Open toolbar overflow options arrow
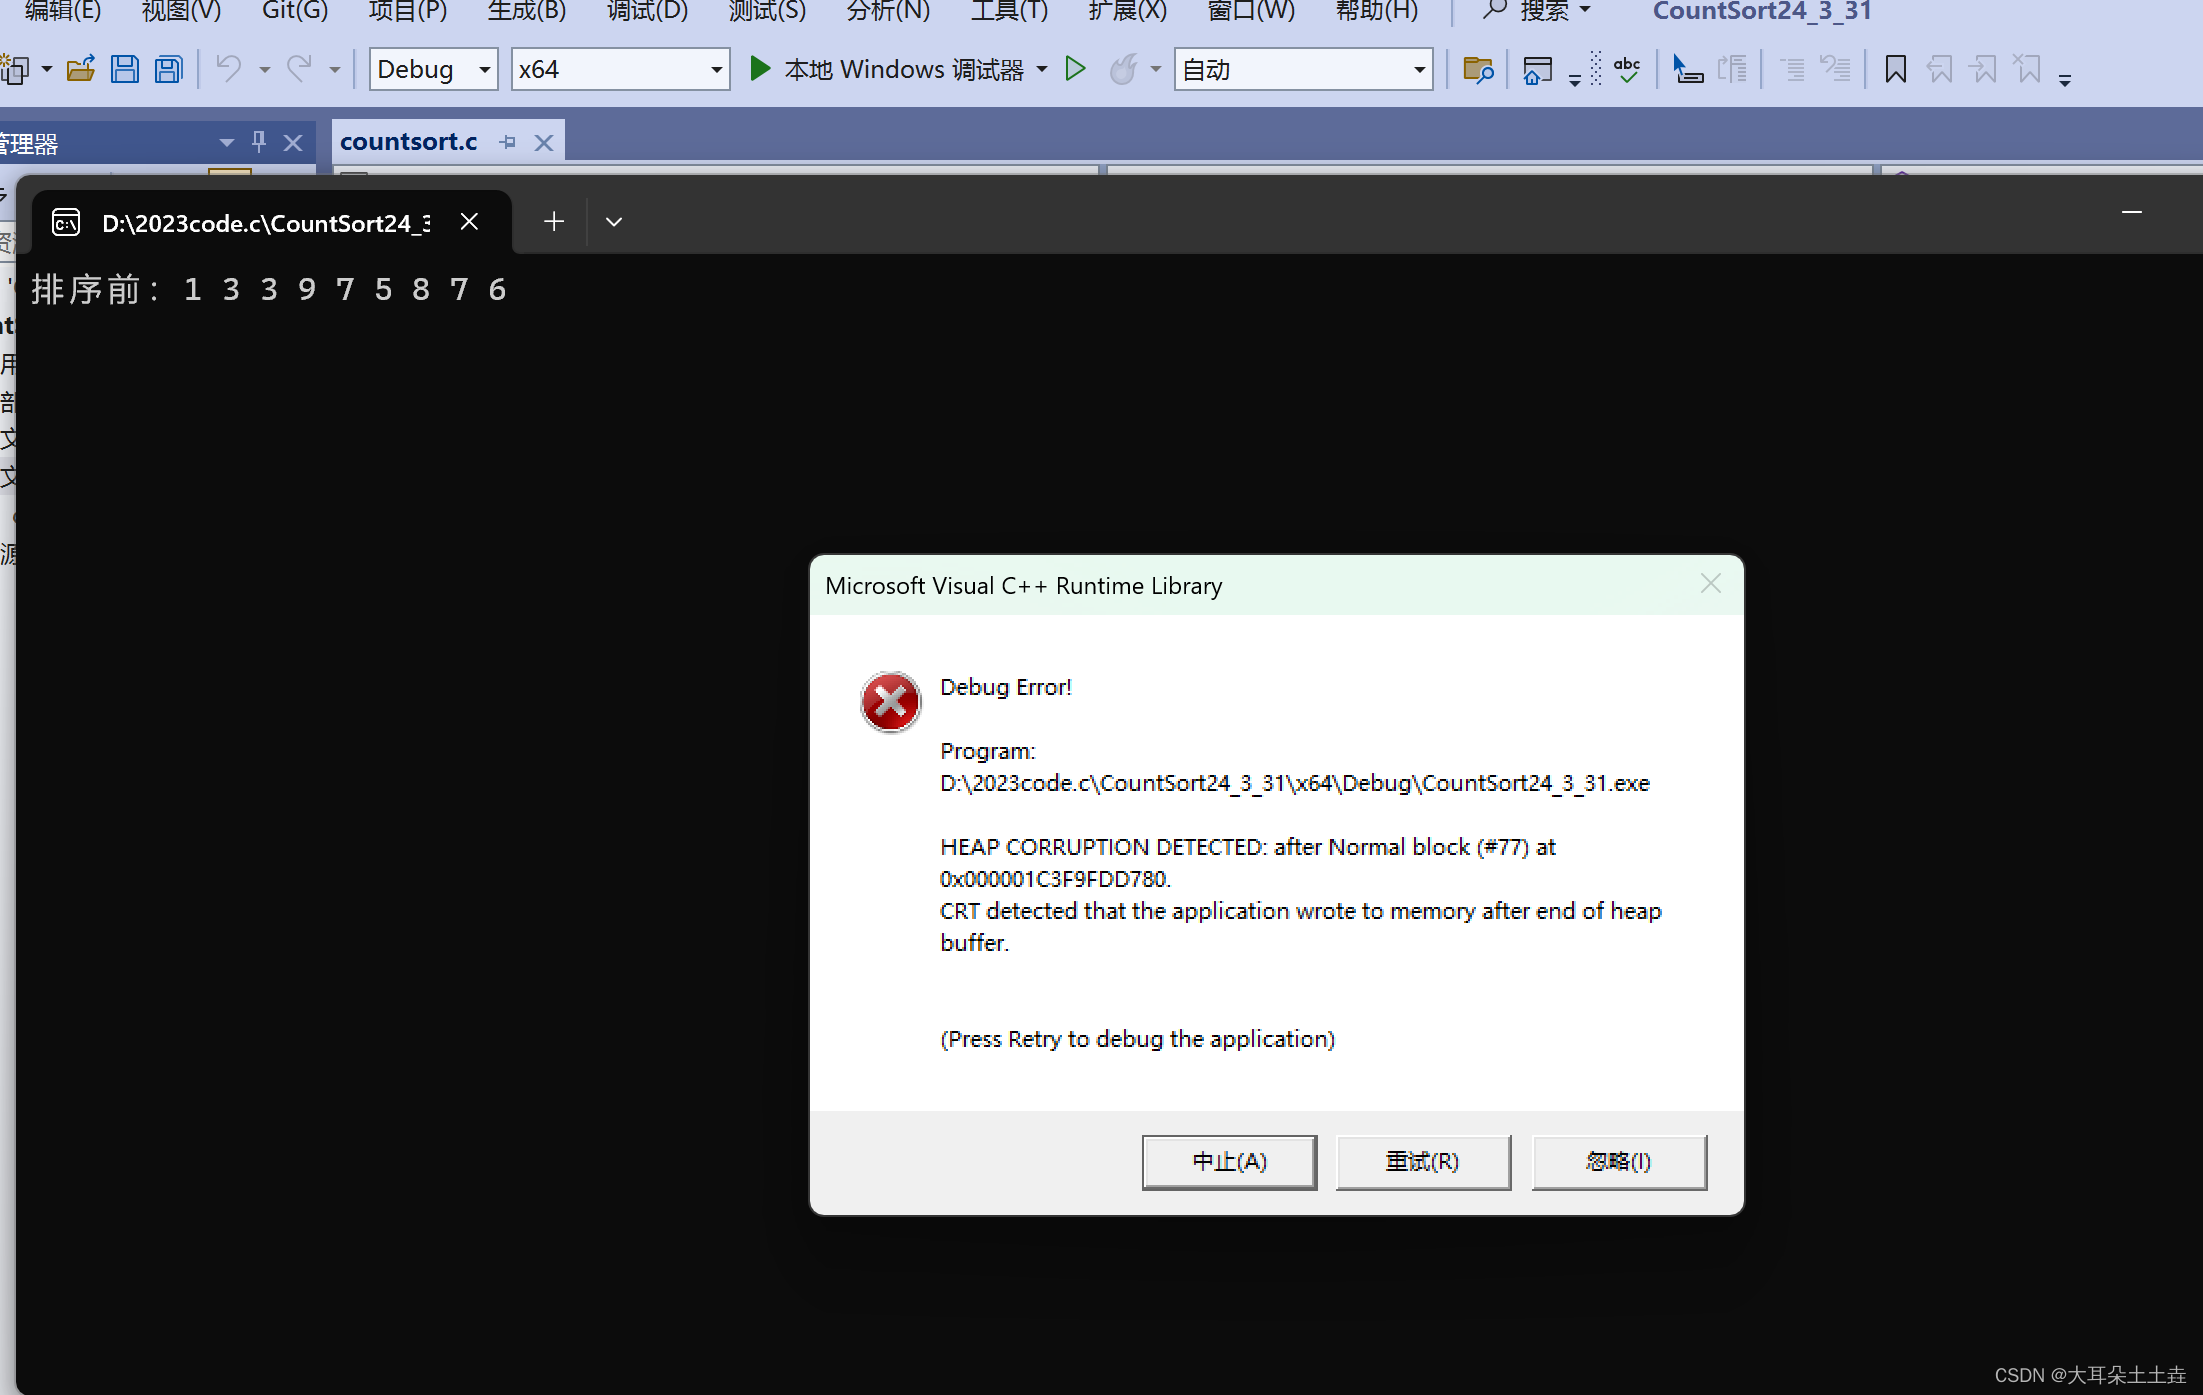This screenshot has width=2203, height=1395. click(2065, 80)
